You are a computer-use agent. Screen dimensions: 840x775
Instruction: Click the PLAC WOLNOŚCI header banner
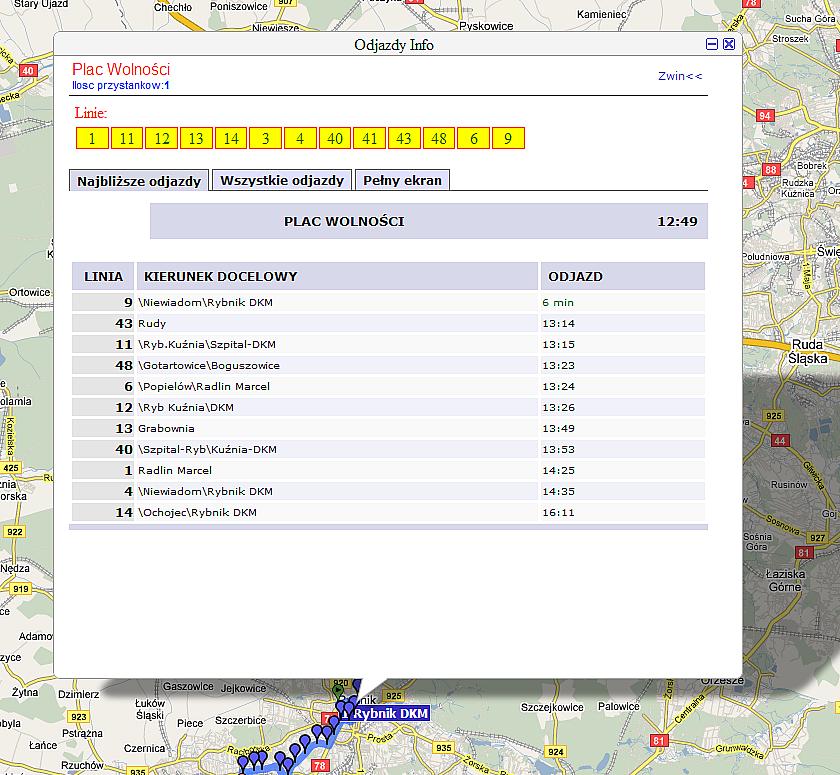[x=429, y=221]
